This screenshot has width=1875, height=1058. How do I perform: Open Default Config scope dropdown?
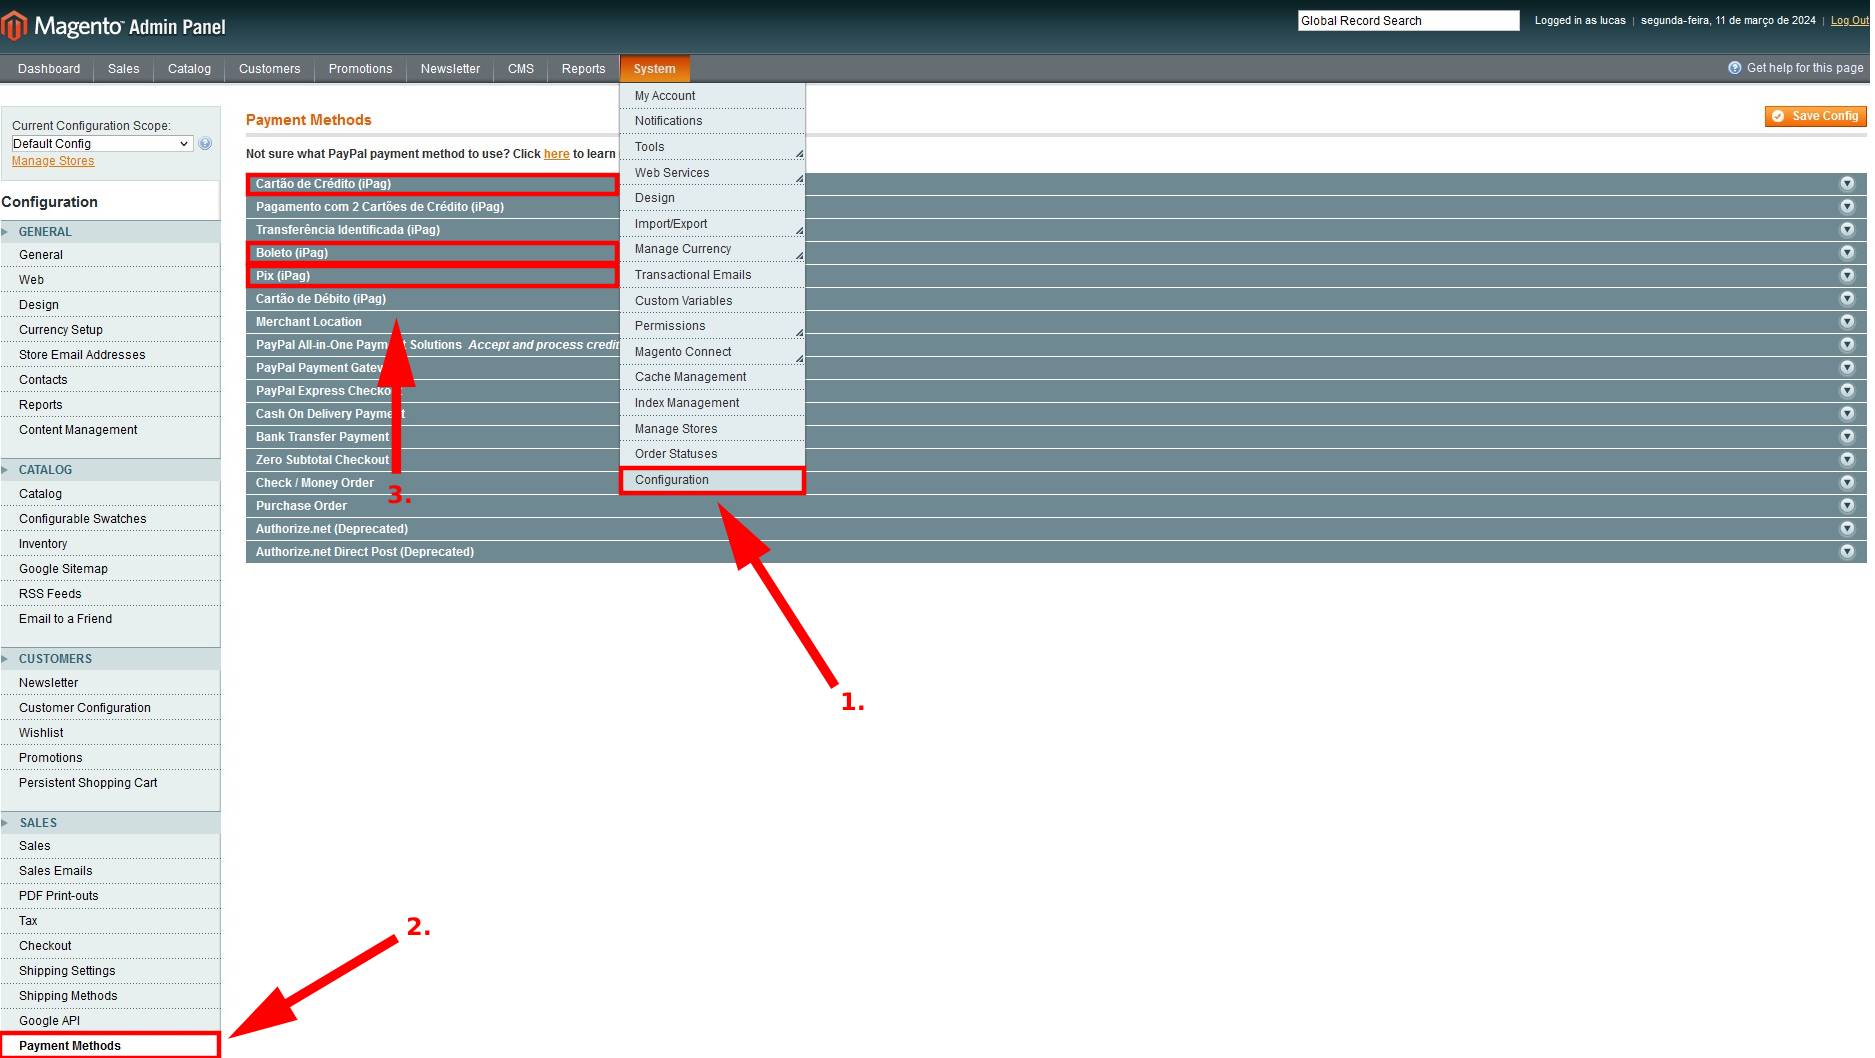[102, 144]
